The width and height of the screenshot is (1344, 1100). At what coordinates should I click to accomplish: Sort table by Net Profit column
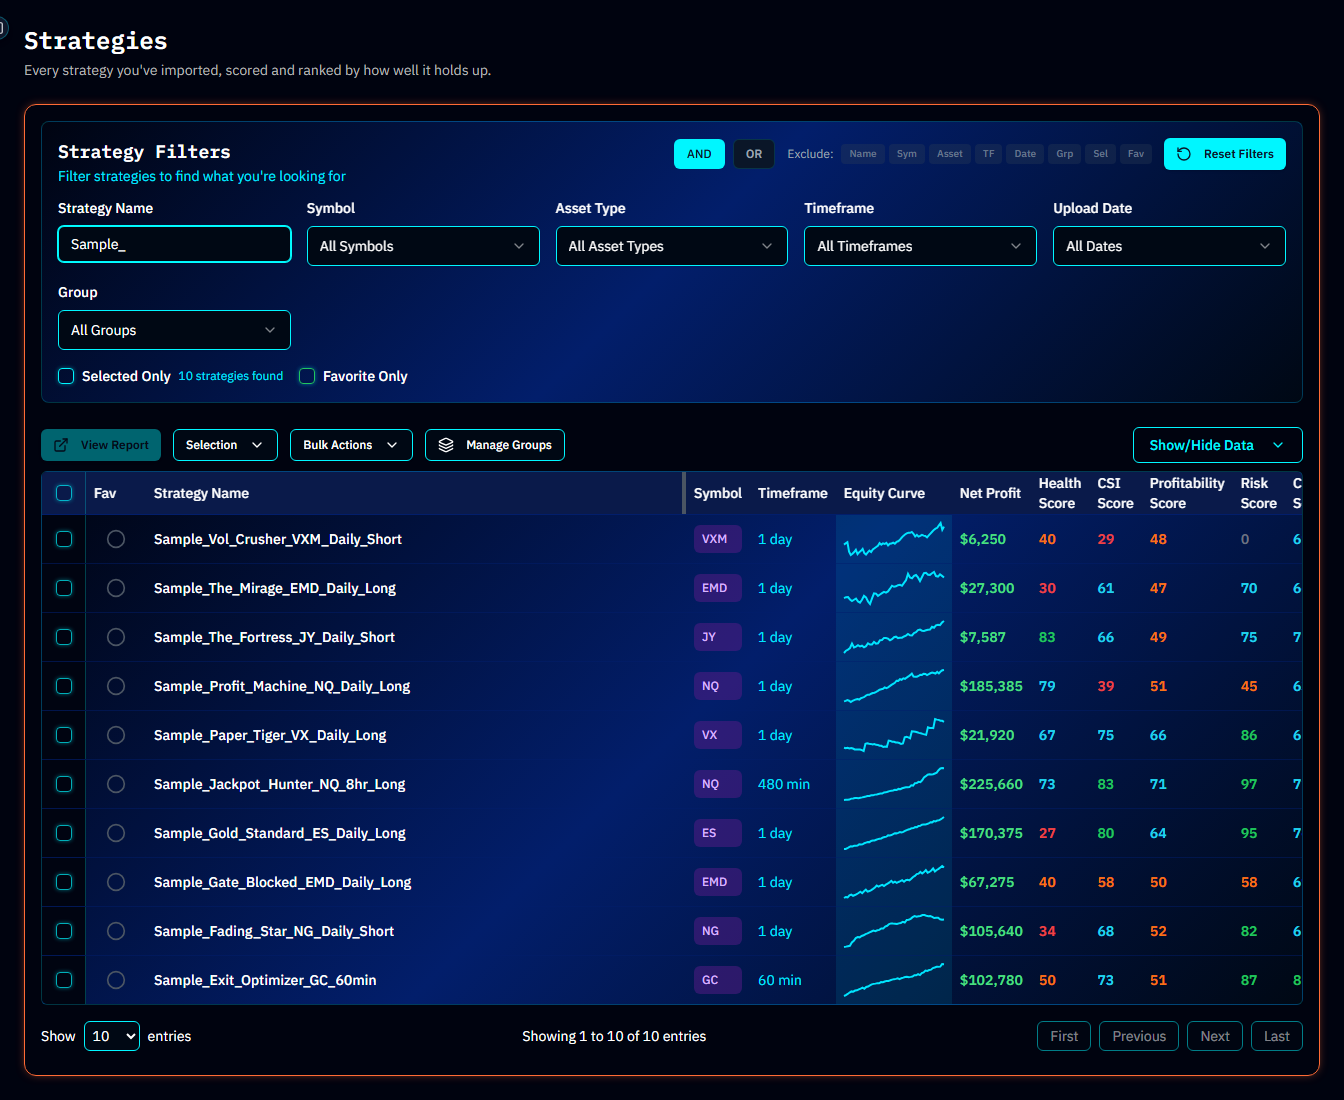(x=990, y=493)
